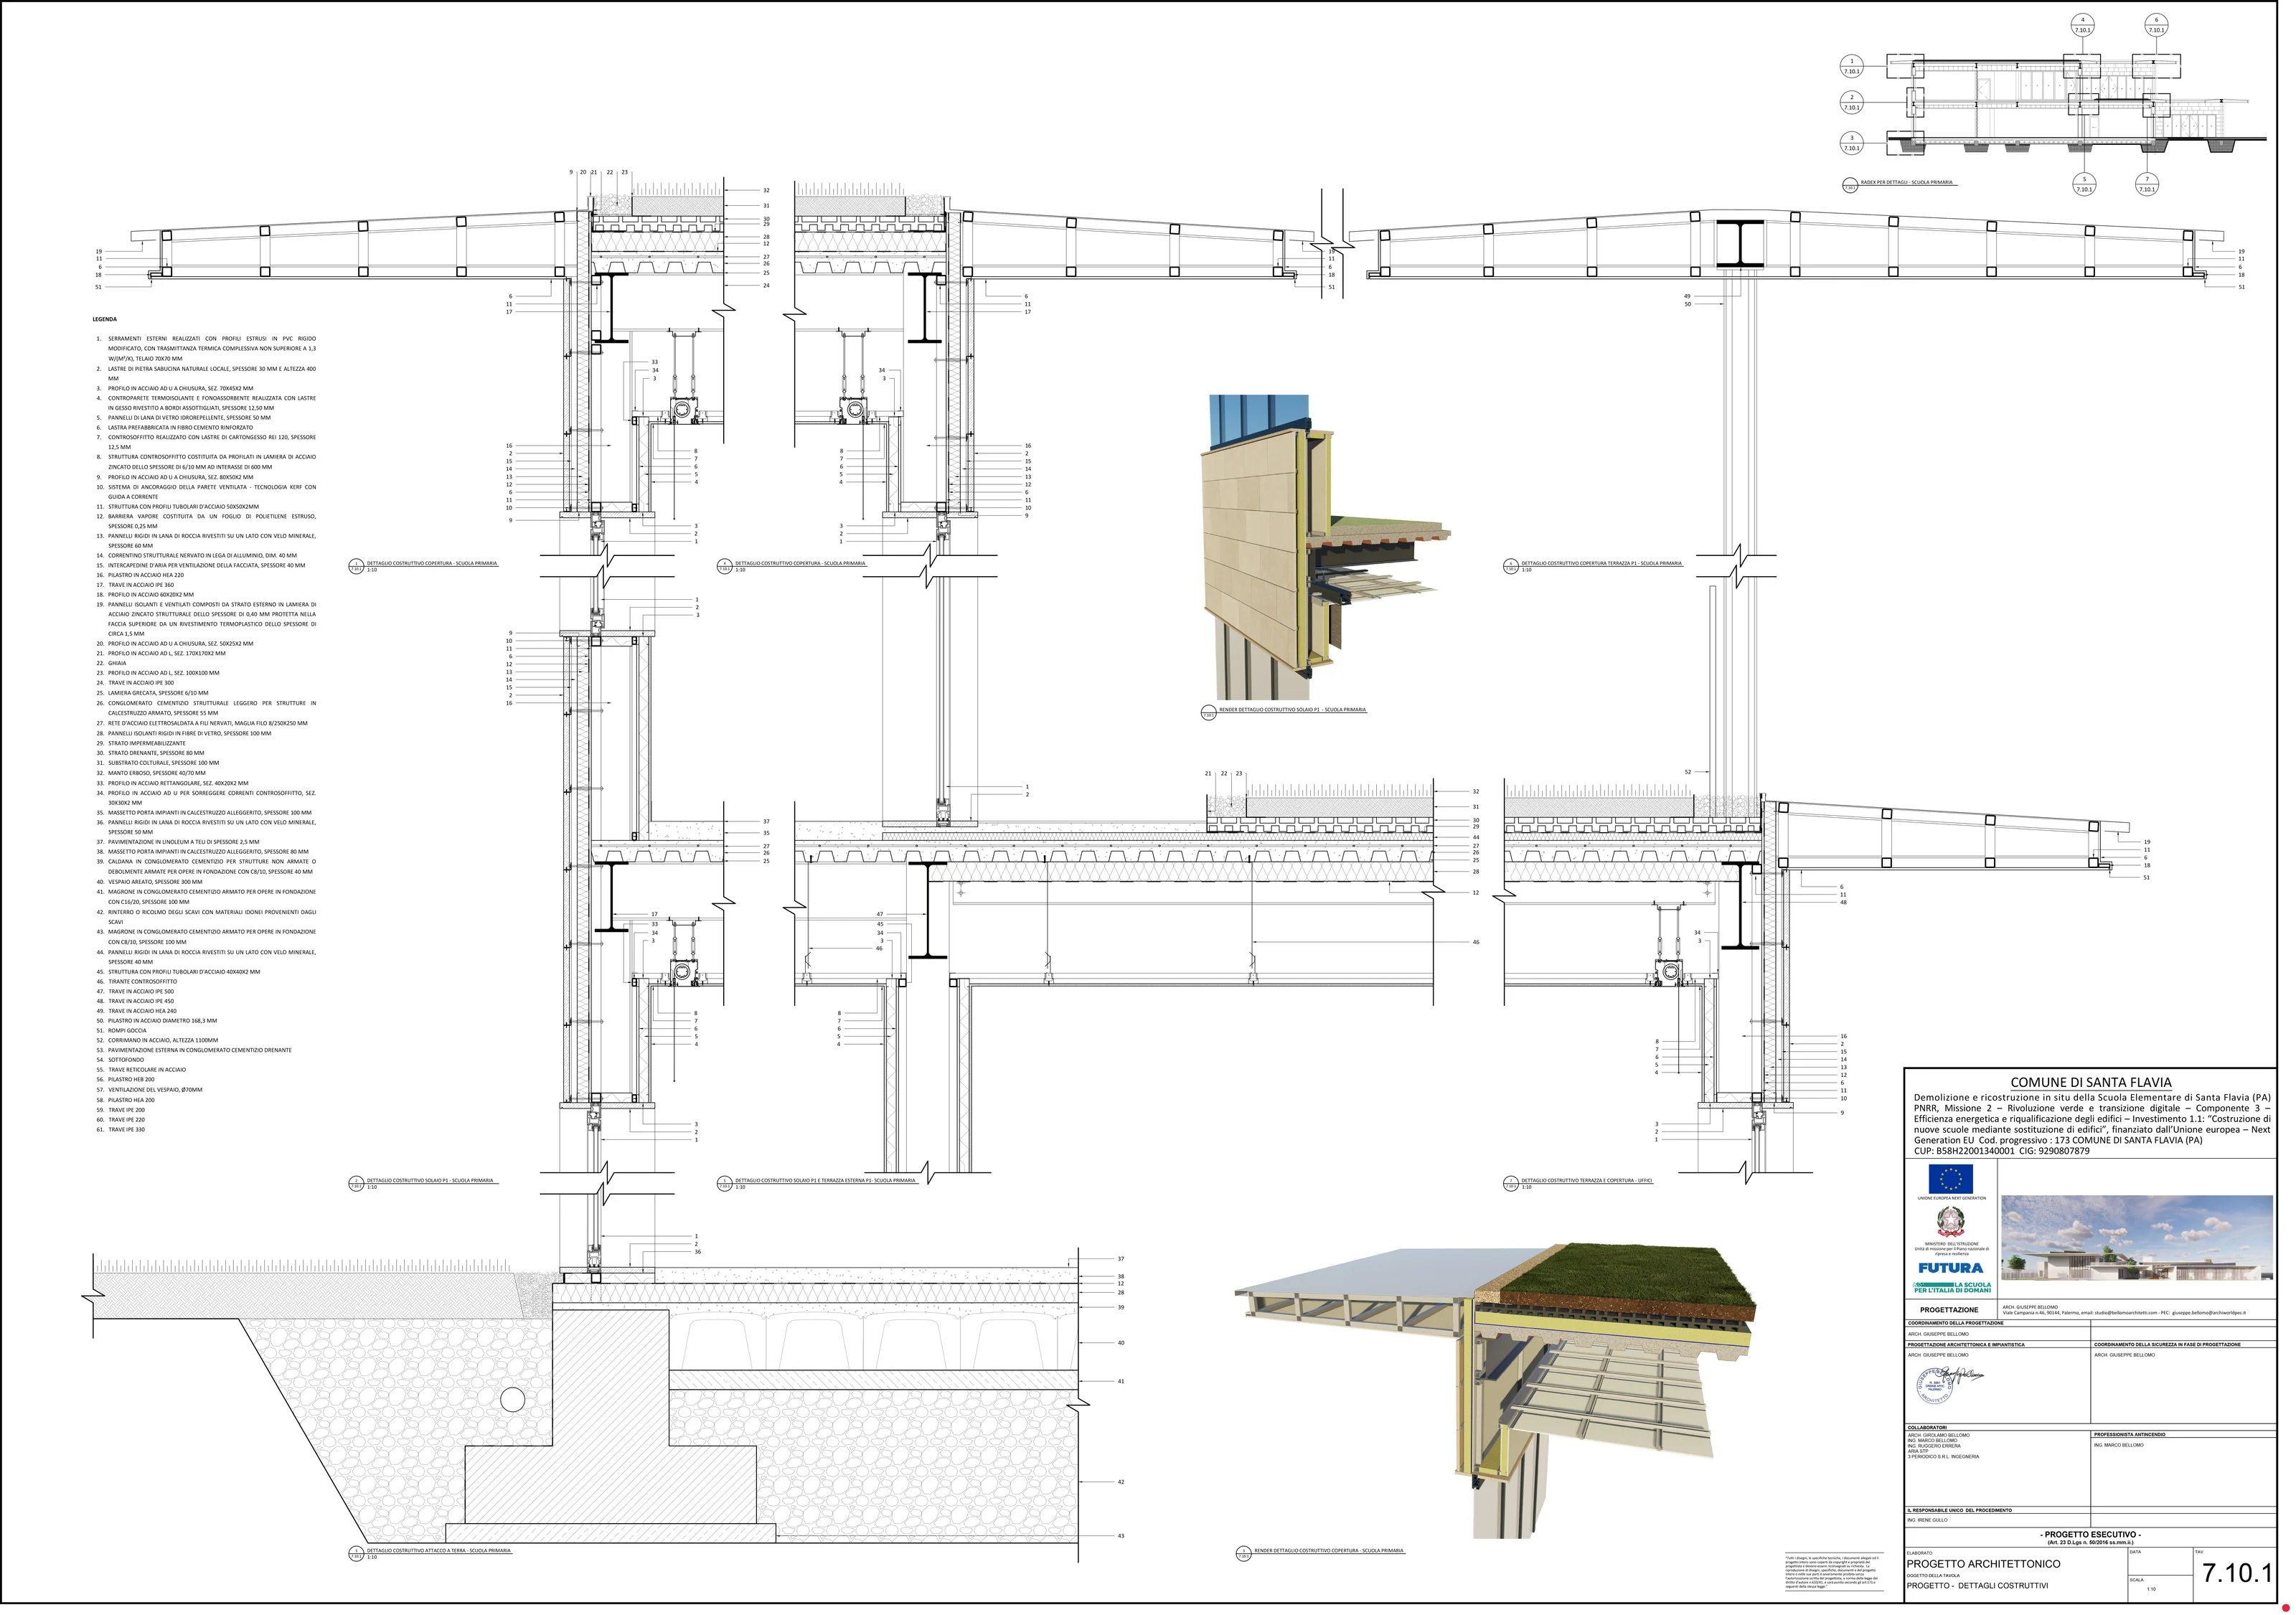Viewport: 2296px width, 1615px height.
Task: Click '- PROGETTO ESECUTIVO -' heading
Action: (x=2090, y=1534)
